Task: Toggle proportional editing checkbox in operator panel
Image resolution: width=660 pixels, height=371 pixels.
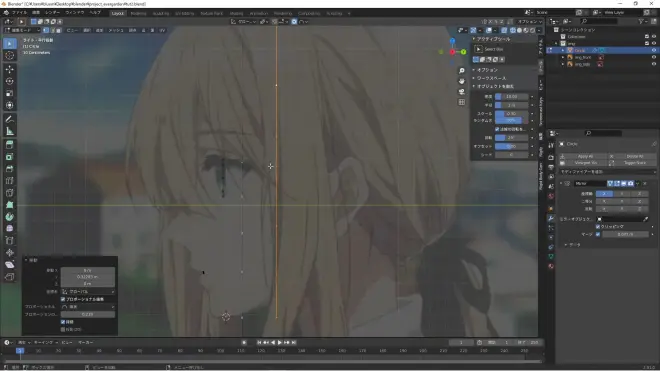Action: point(63,299)
